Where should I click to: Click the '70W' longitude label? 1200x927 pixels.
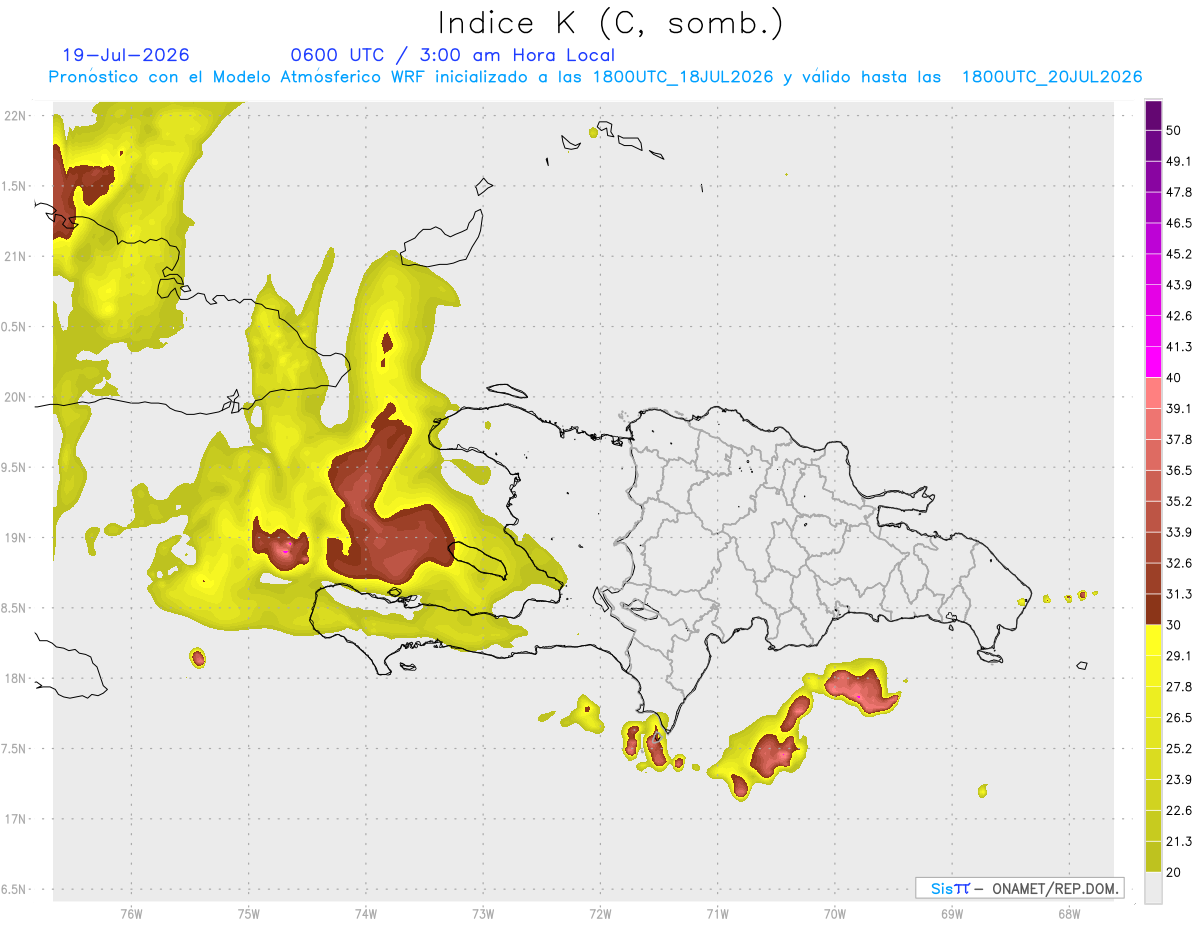tap(834, 914)
